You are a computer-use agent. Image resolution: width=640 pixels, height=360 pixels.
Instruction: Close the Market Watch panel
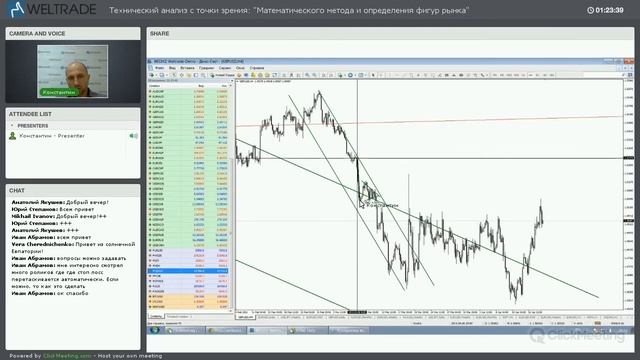pyautogui.click(x=232, y=81)
